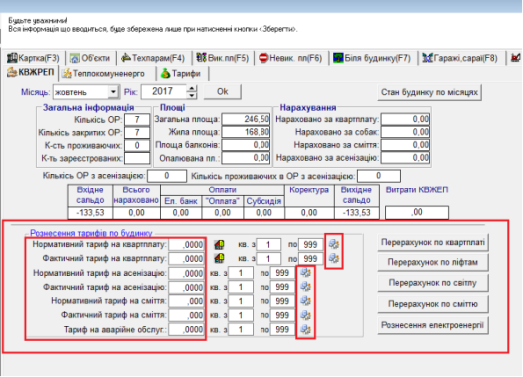Open the Тарифи sub-tab
The image size is (523, 377).
click(x=181, y=73)
